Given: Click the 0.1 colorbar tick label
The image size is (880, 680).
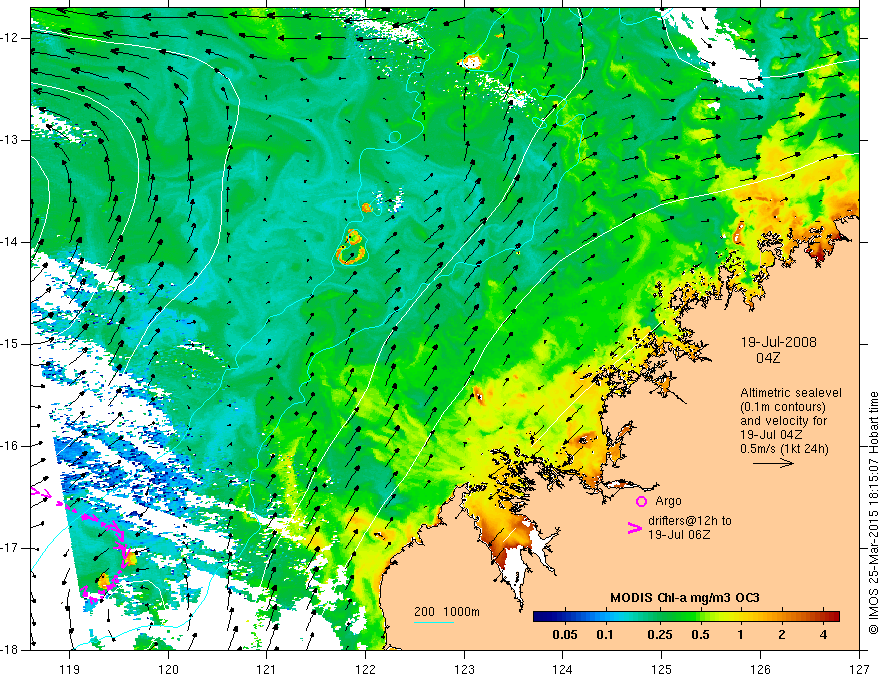Looking at the screenshot, I should tap(604, 635).
